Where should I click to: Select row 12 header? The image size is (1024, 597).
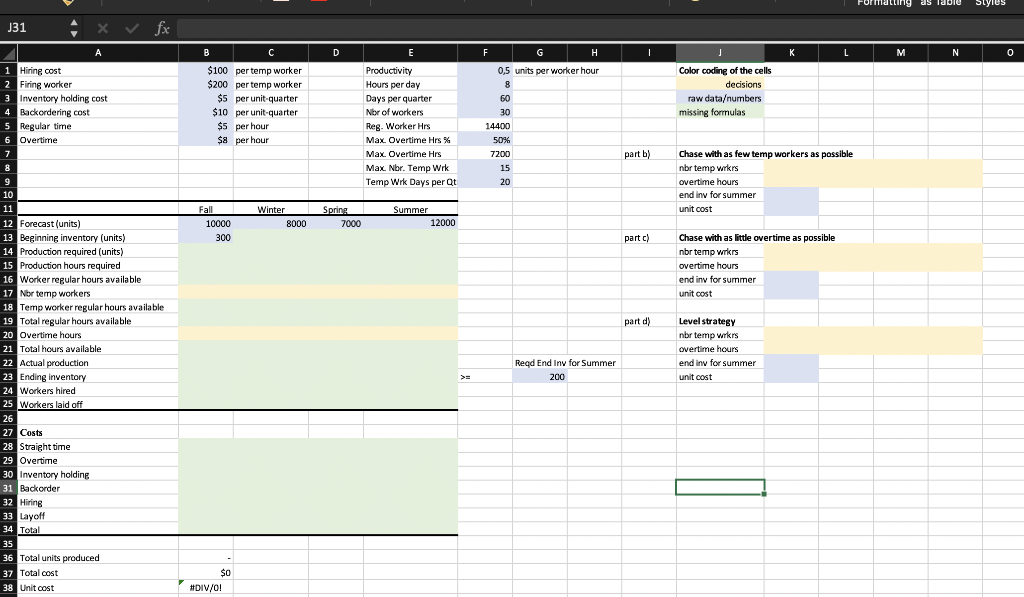pyautogui.click(x=8, y=223)
